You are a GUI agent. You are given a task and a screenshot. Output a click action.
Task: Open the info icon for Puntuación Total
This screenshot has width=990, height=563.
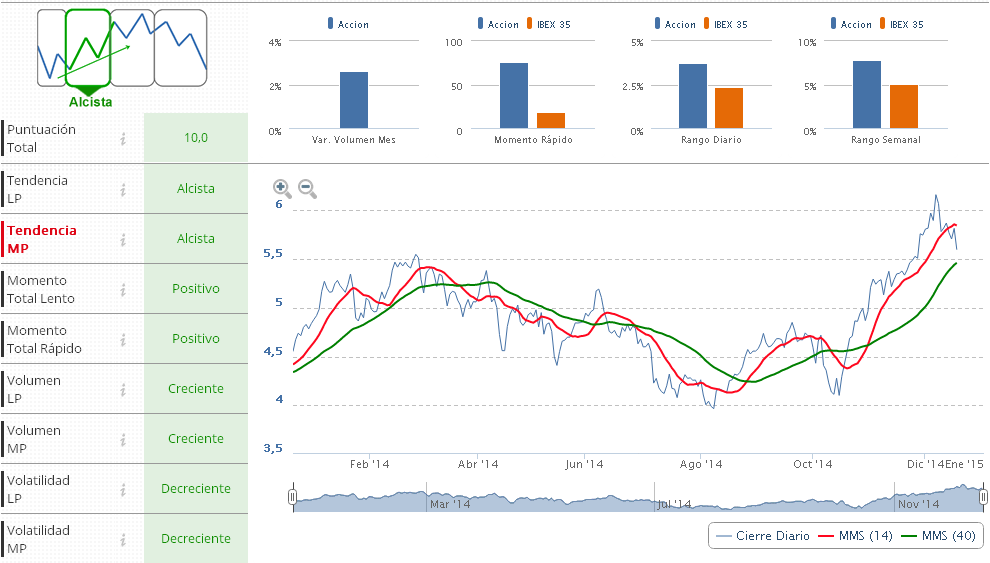click(123, 139)
